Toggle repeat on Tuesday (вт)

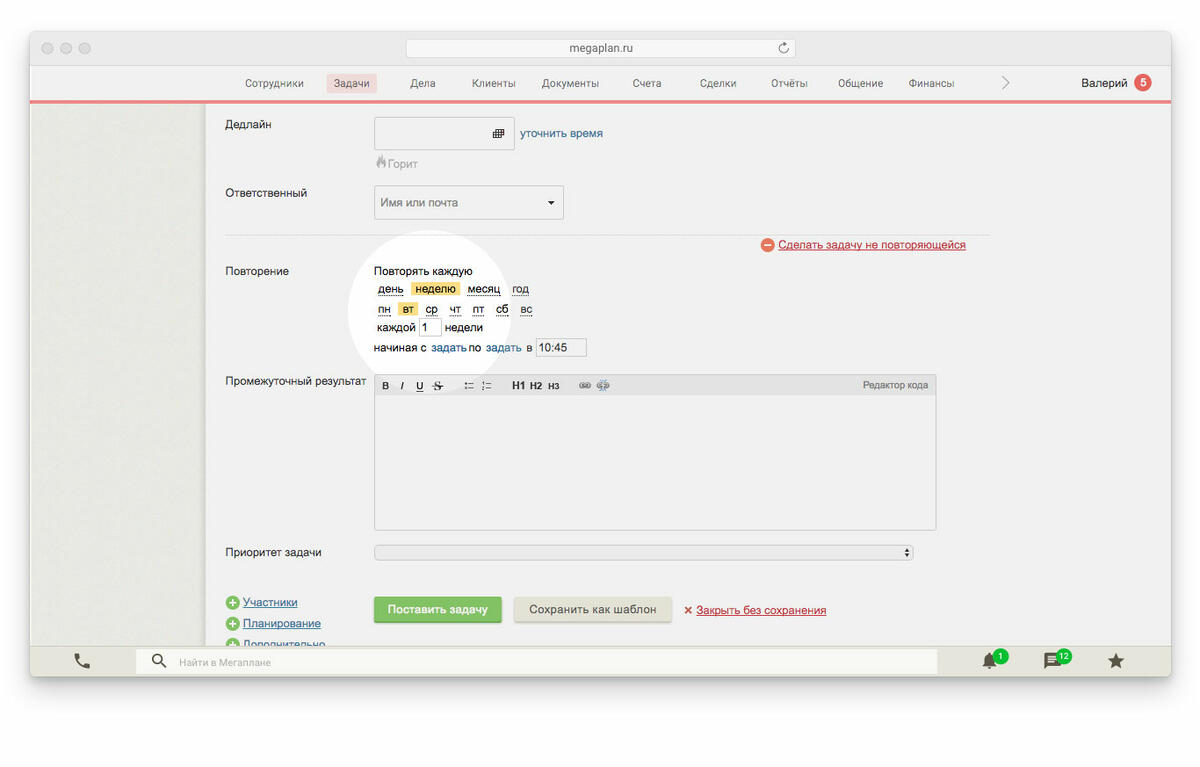(x=408, y=309)
